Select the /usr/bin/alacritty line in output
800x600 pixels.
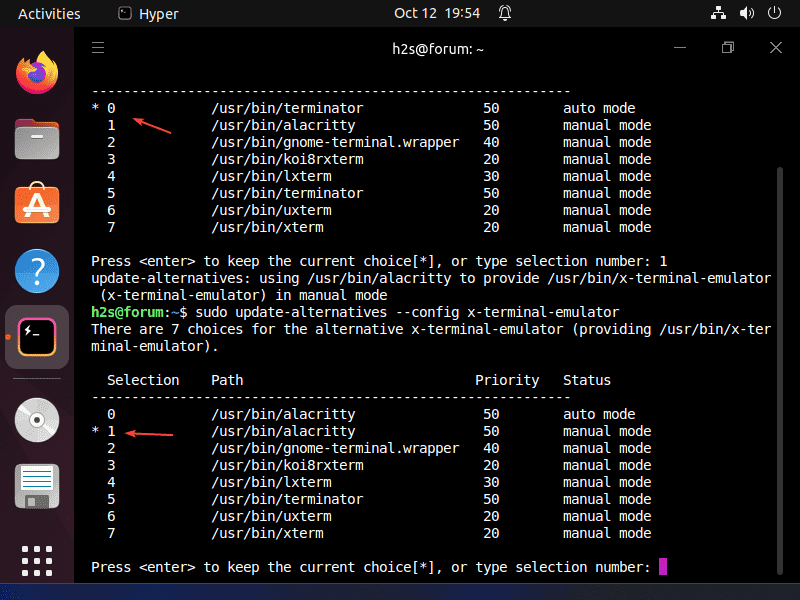[x=262, y=431]
